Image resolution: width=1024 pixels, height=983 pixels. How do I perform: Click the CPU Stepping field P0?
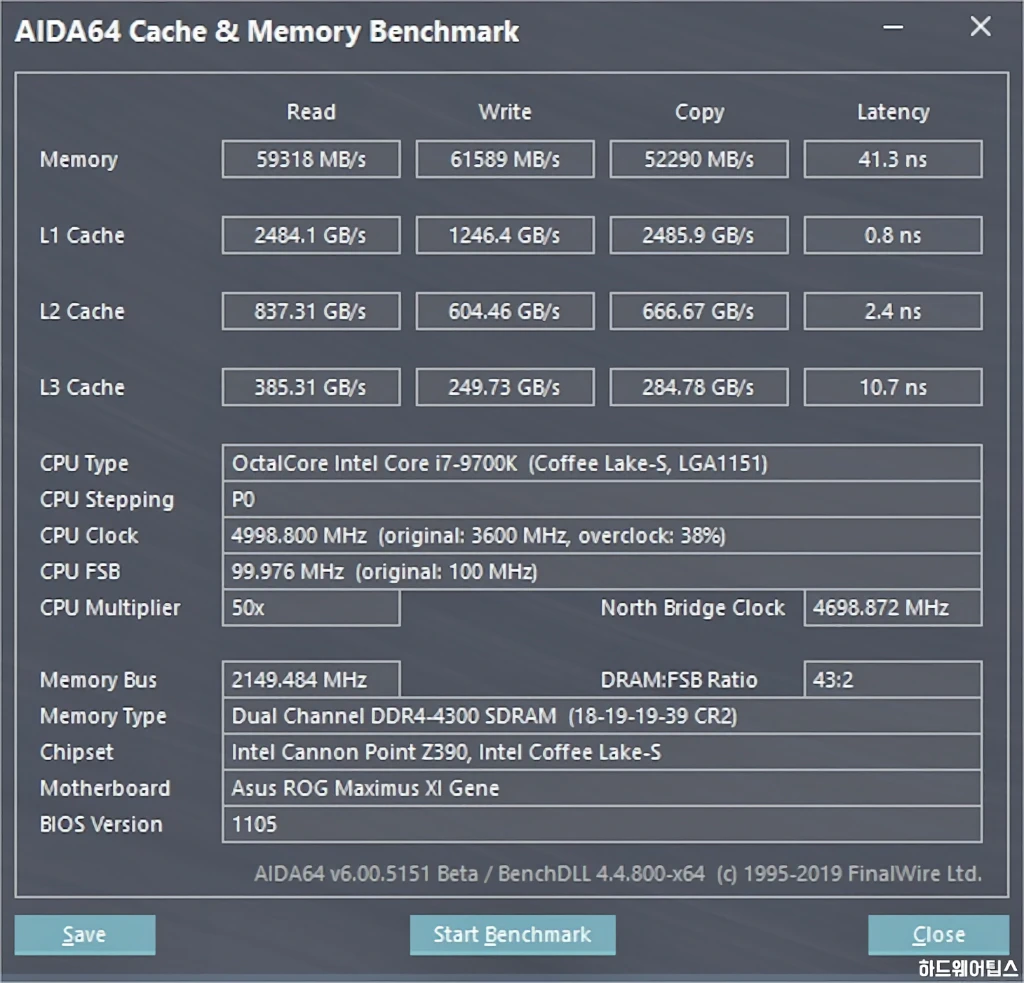click(601, 500)
